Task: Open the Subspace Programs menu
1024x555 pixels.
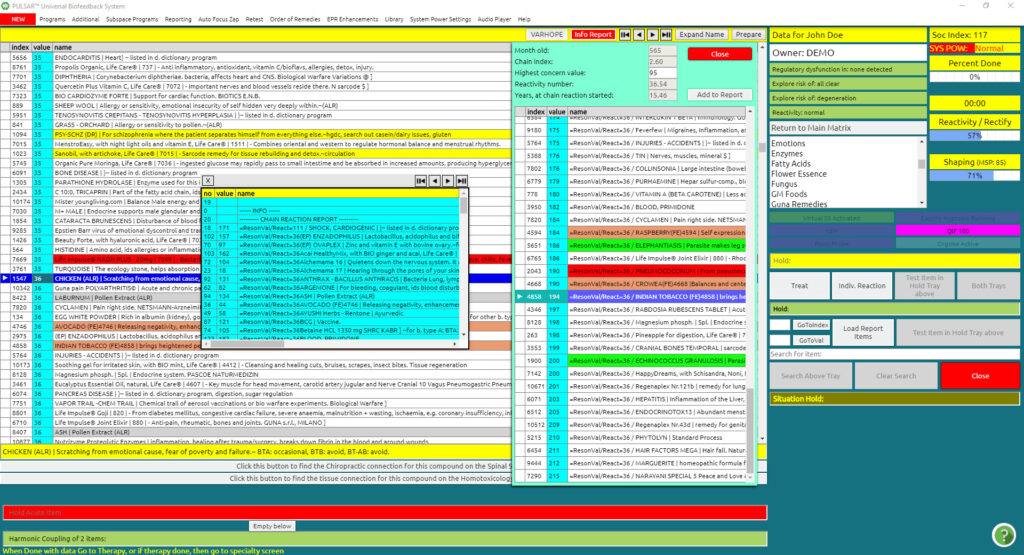Action: 132,19
